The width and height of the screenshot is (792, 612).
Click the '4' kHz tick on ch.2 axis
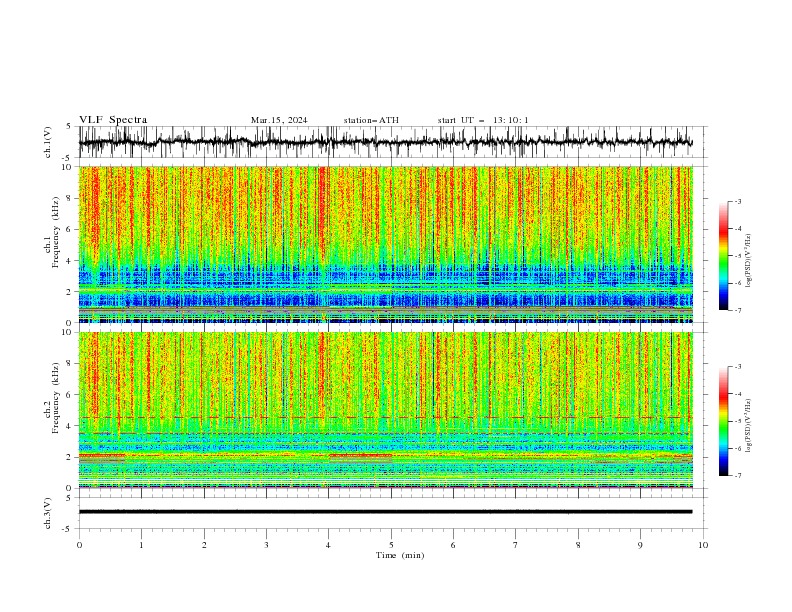[70, 426]
